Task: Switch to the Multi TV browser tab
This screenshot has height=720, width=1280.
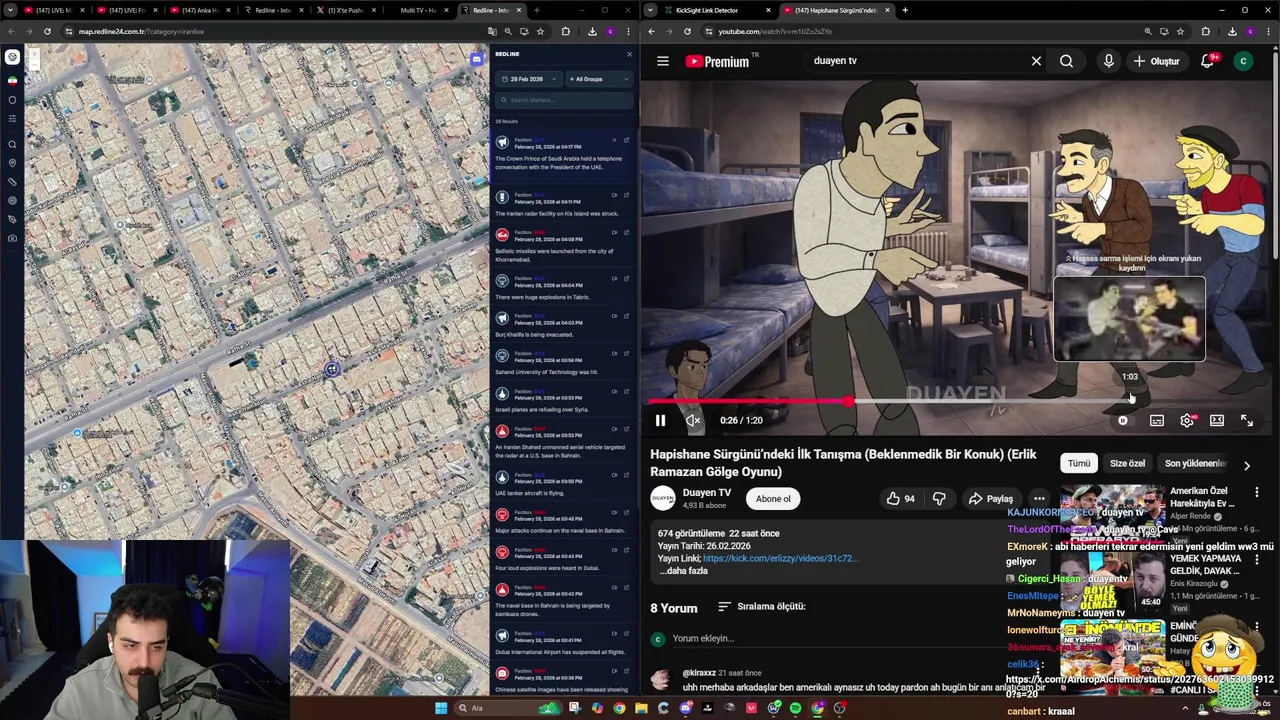Action: pos(418,10)
